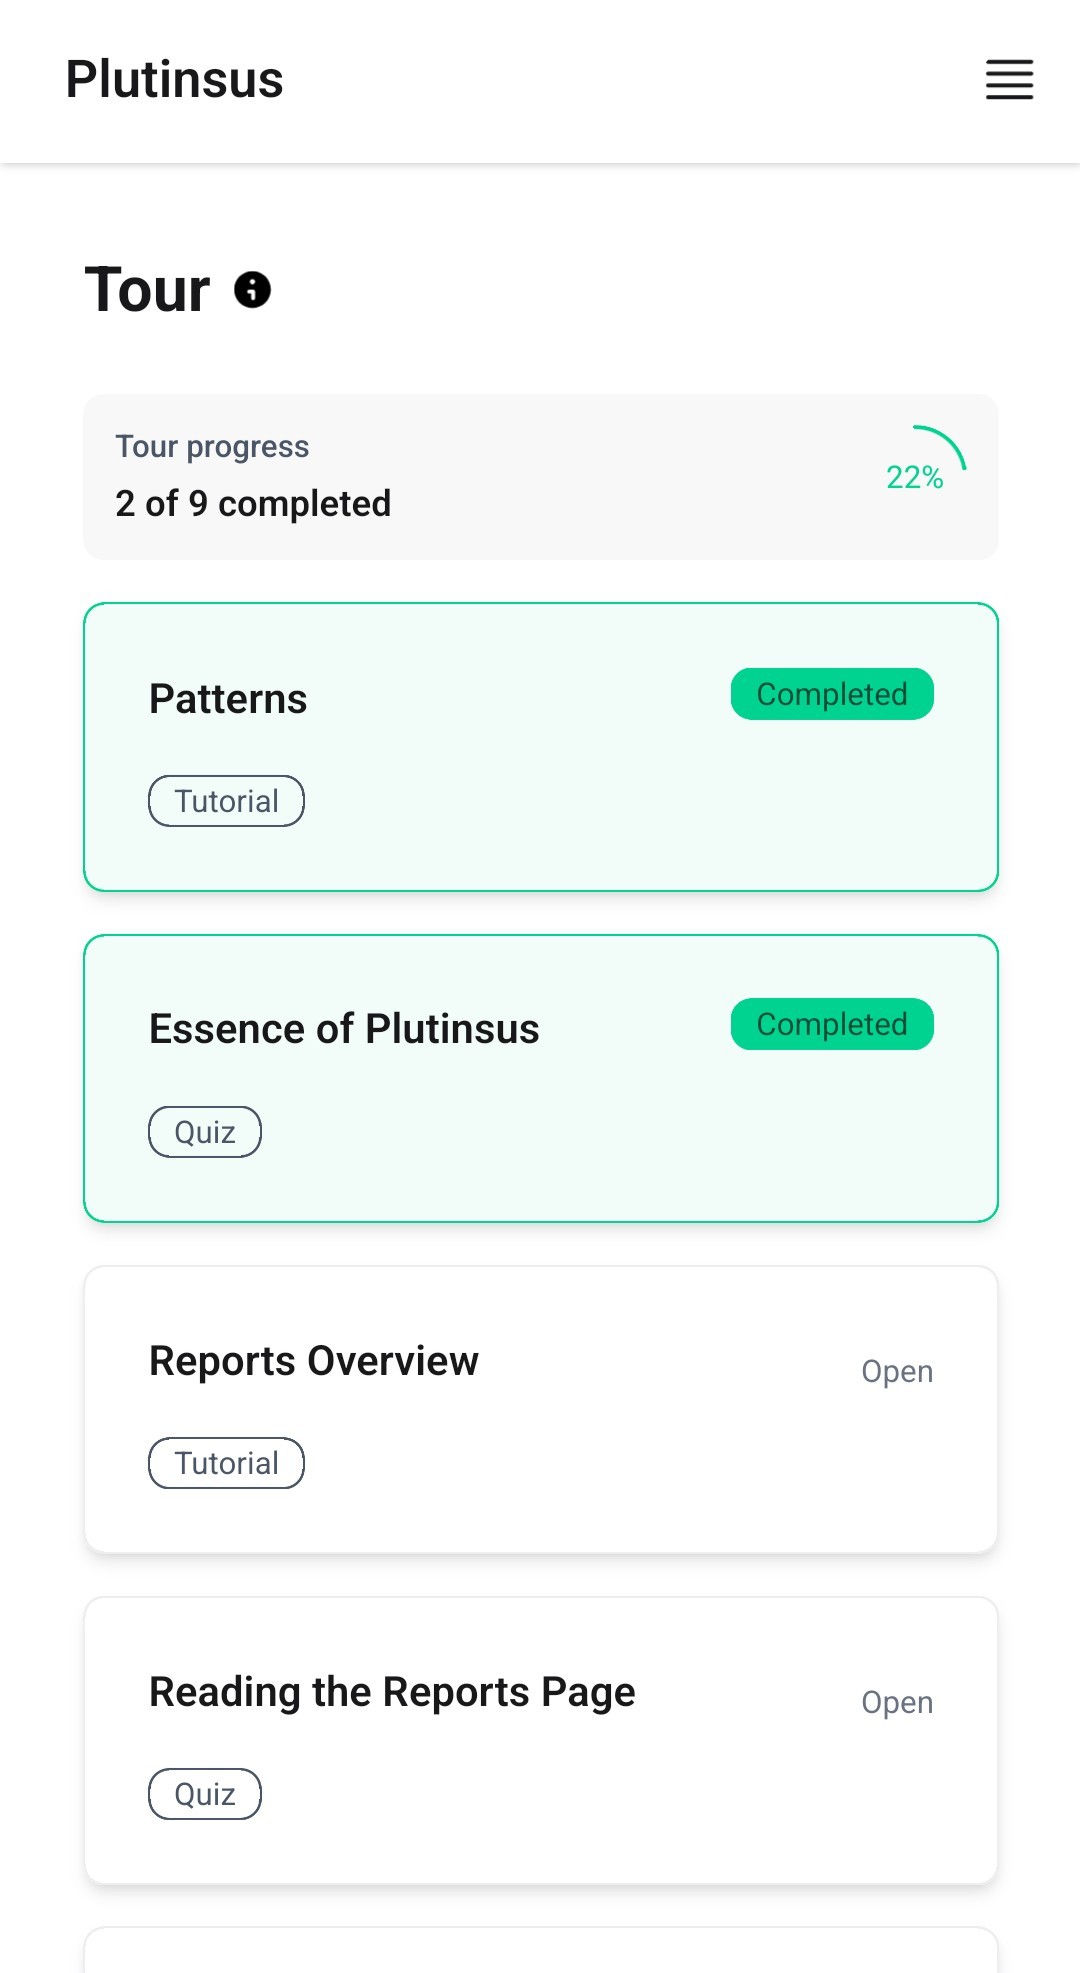Click Open status on Reports Overview
The height and width of the screenshot is (1973, 1080).
(x=897, y=1371)
